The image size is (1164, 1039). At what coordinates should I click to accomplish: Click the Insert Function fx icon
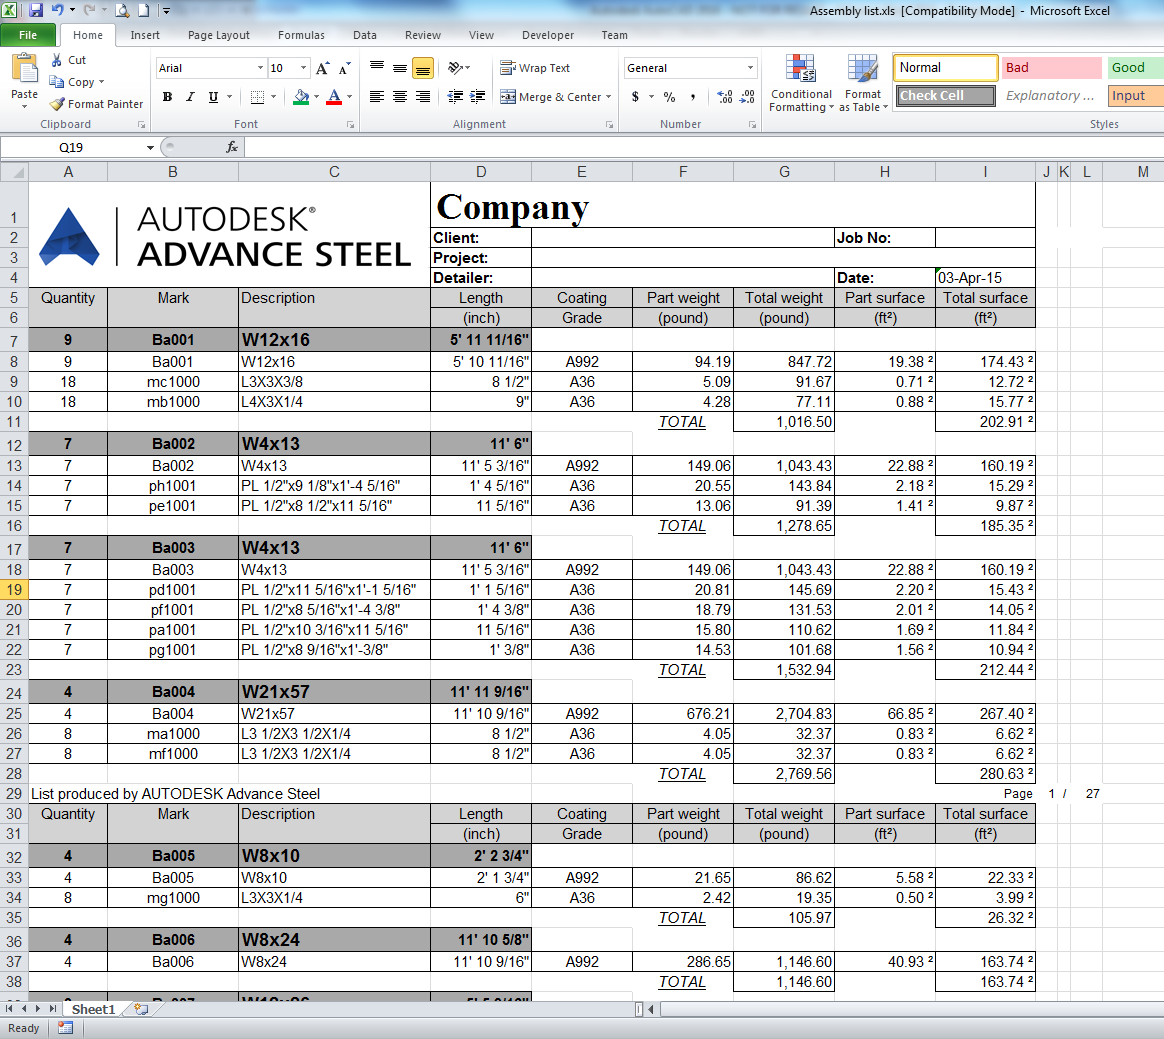click(232, 148)
